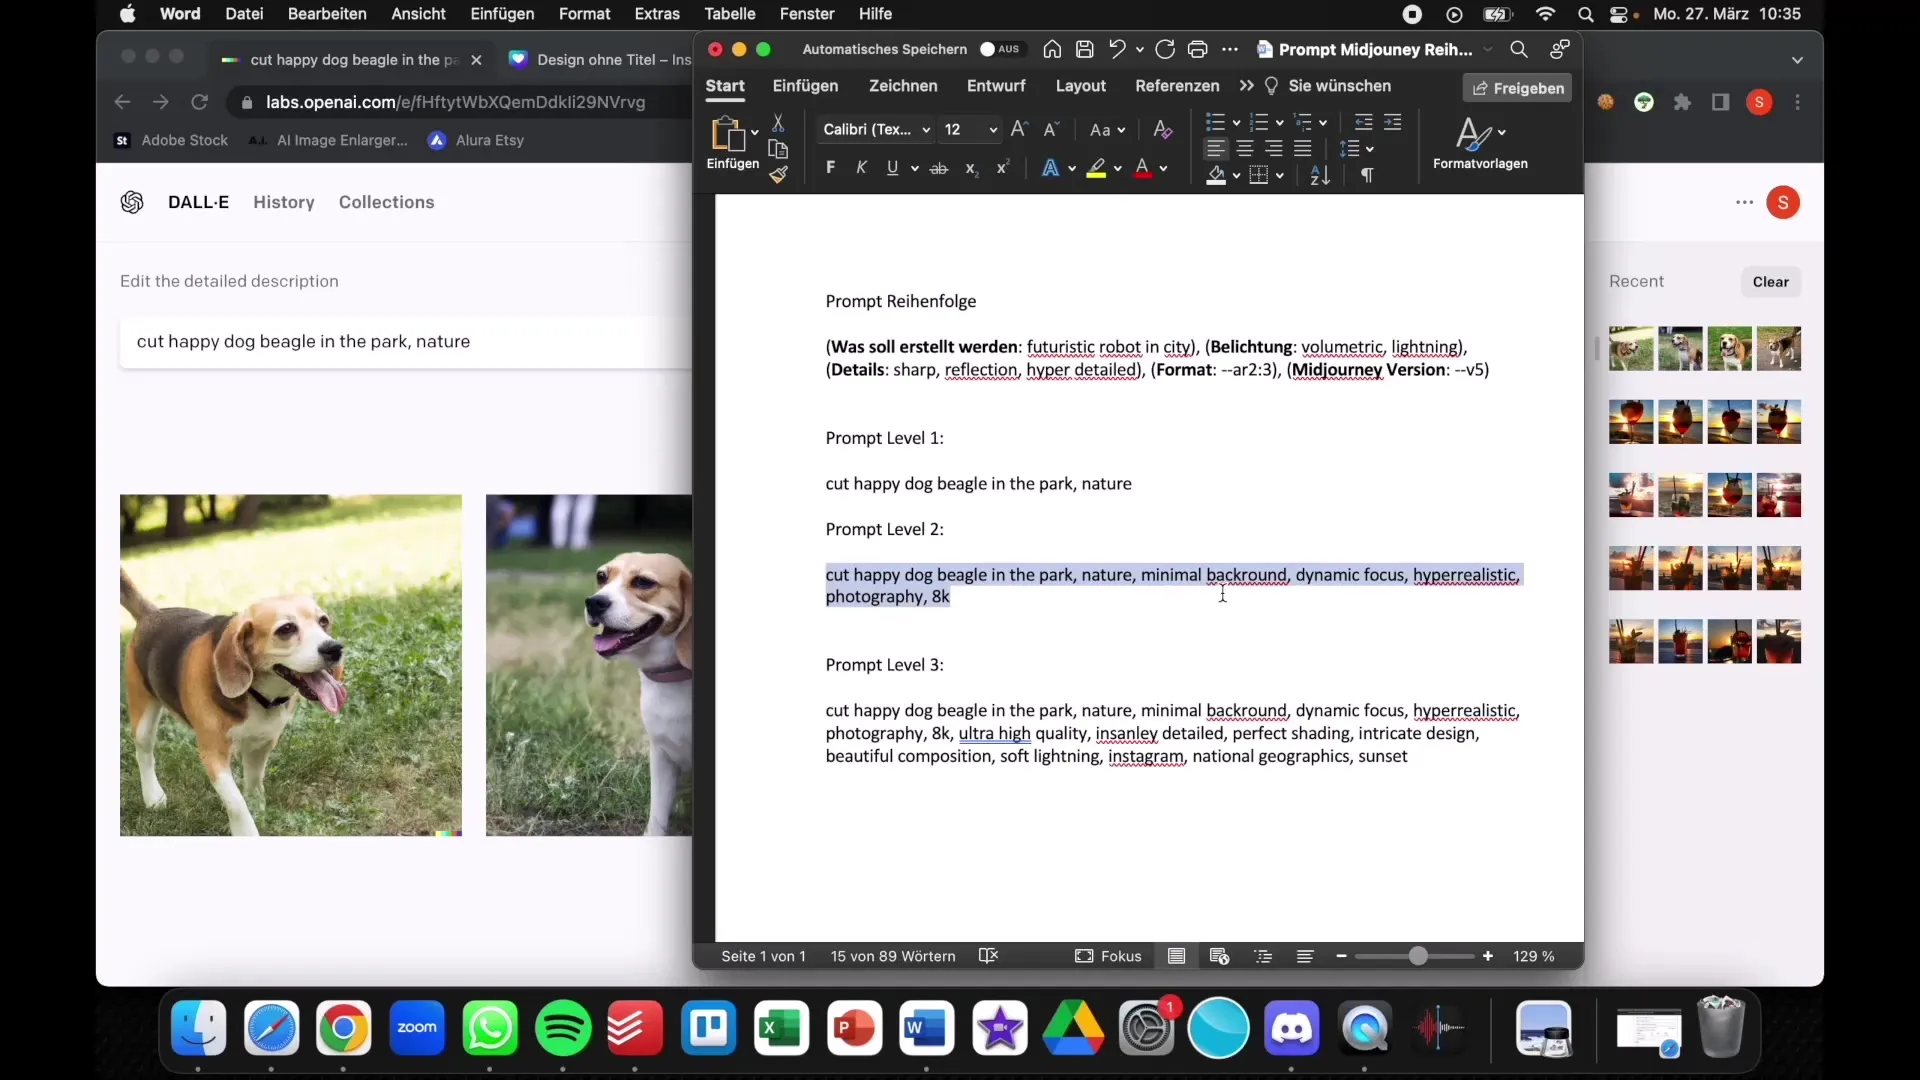Image resolution: width=1920 pixels, height=1080 pixels.
Task: Toggle underline U formatting
Action: click(x=892, y=168)
